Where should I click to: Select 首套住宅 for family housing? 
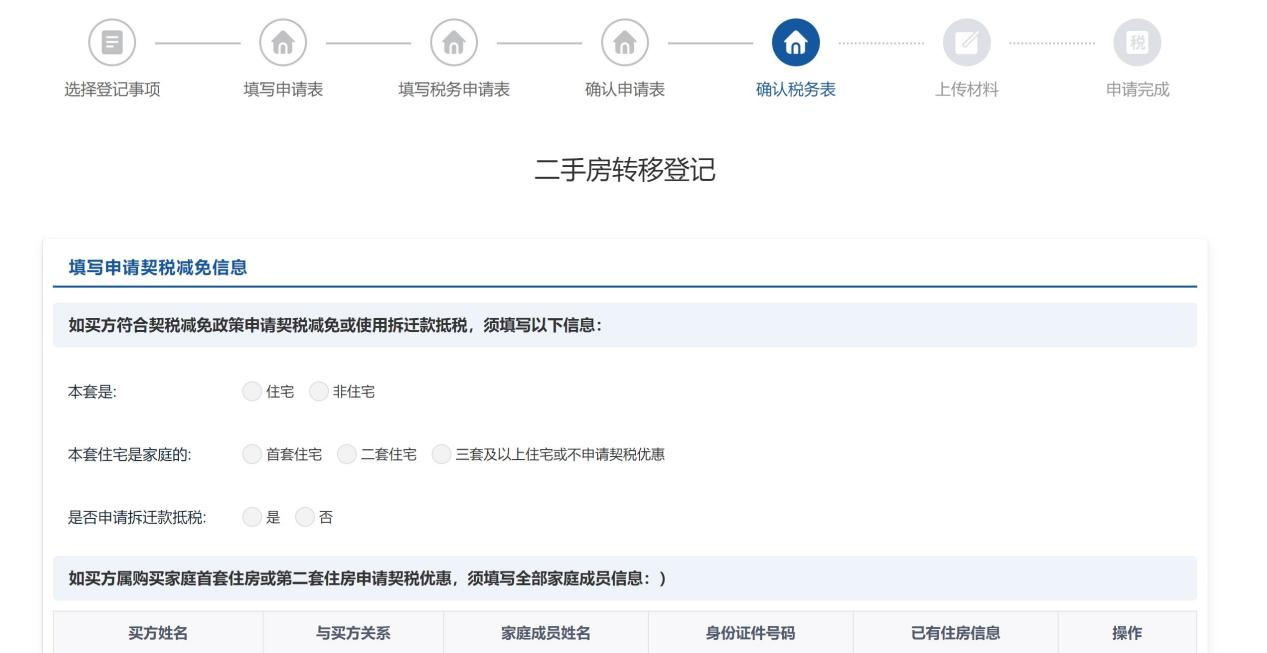pyautogui.click(x=251, y=455)
